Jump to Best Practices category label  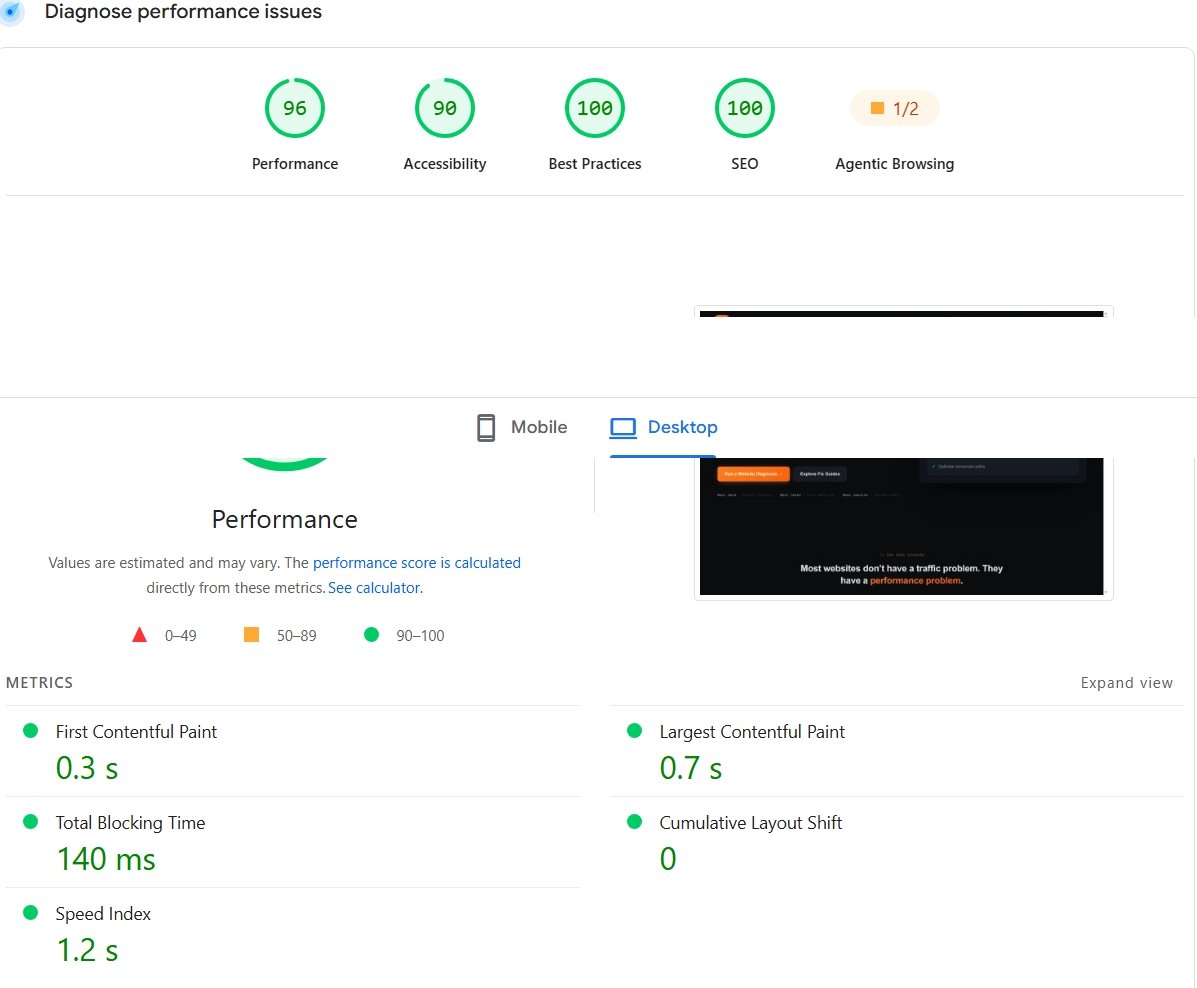click(x=595, y=163)
